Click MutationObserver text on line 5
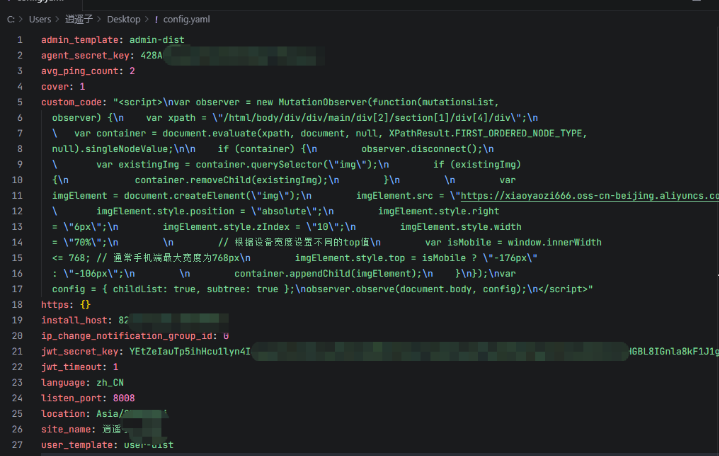719x456 pixels. (x=323, y=102)
